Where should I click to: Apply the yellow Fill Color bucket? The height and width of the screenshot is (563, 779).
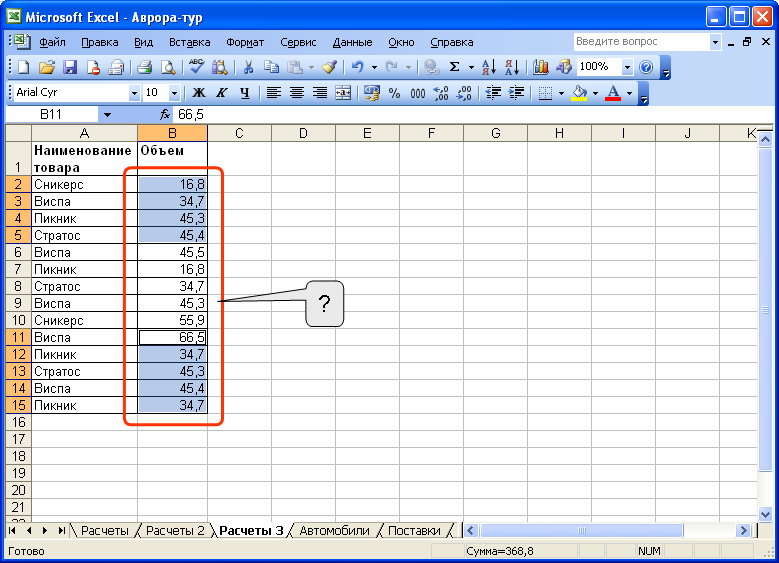[579, 93]
